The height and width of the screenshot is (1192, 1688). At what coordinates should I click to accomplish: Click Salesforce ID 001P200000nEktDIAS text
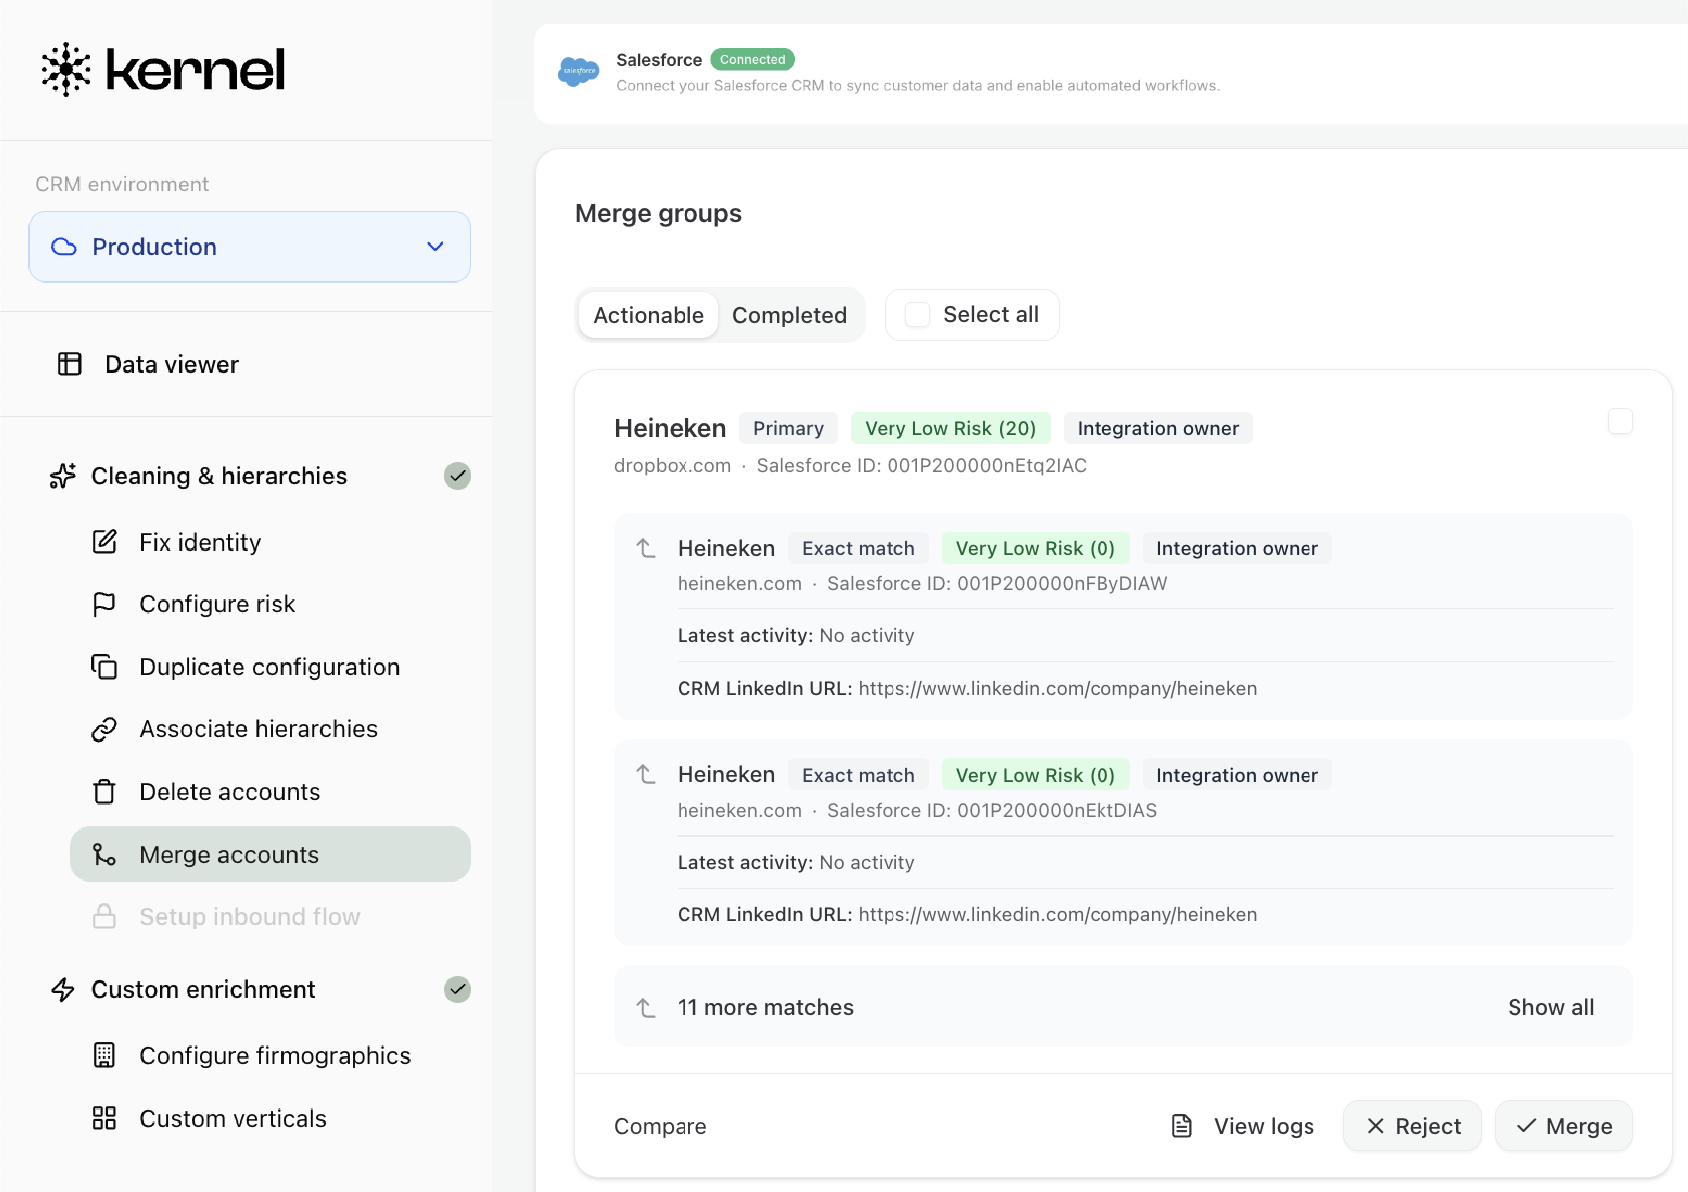point(992,810)
